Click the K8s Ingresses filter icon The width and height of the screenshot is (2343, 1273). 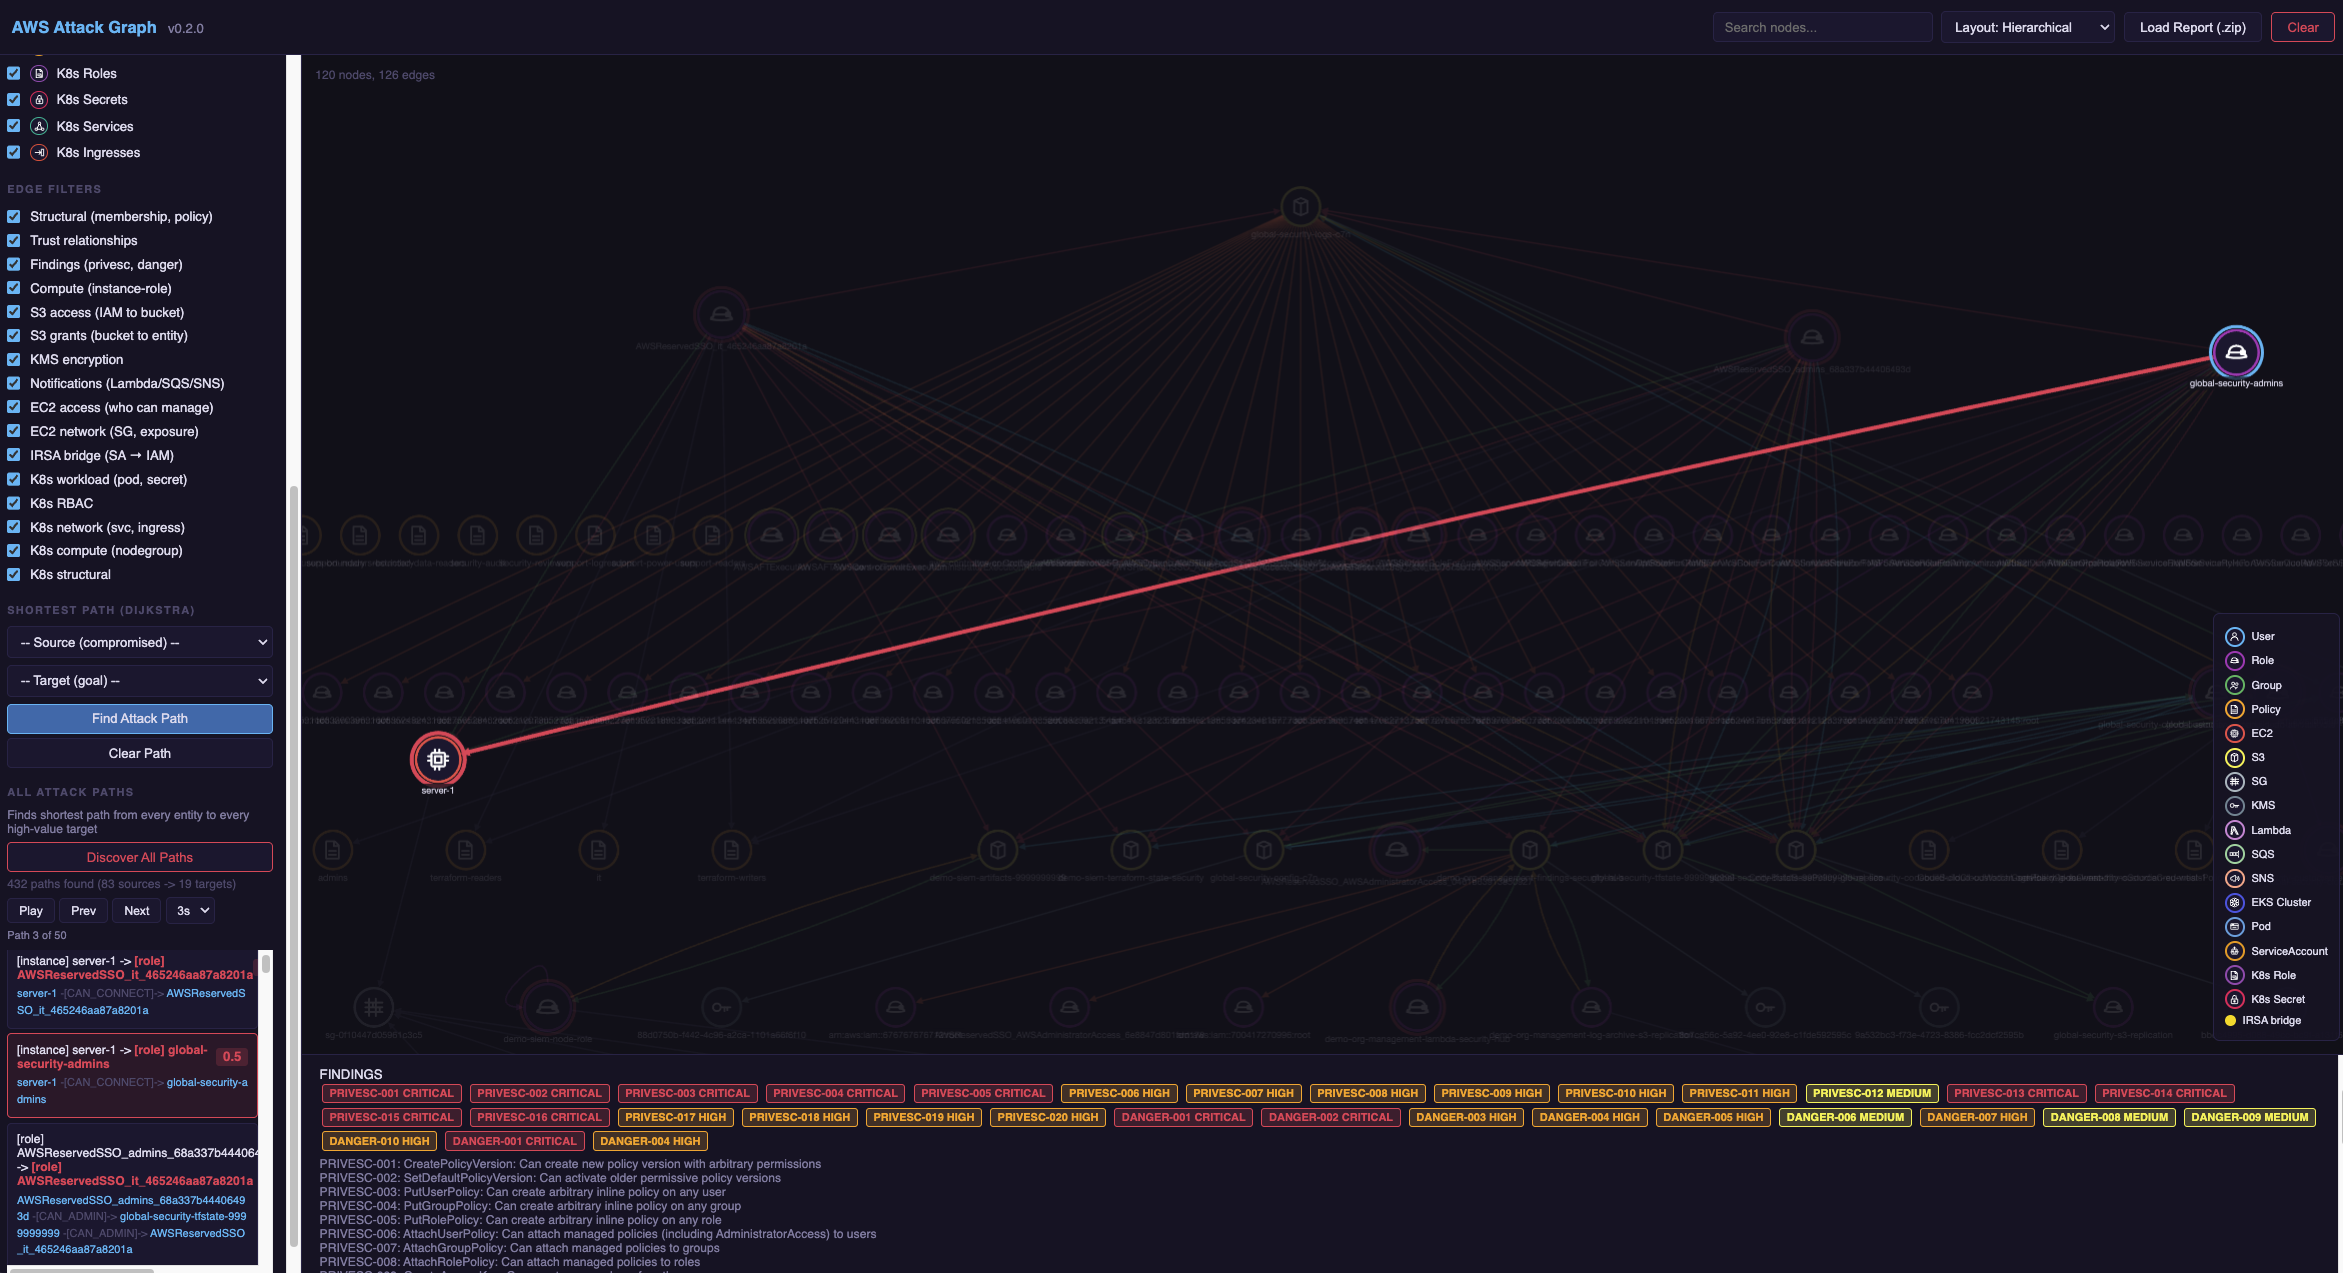click(x=39, y=153)
